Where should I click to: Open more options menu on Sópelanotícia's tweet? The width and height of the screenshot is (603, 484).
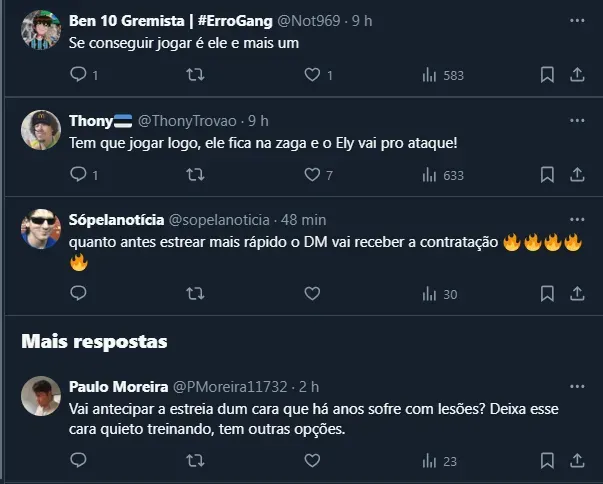pos(577,219)
